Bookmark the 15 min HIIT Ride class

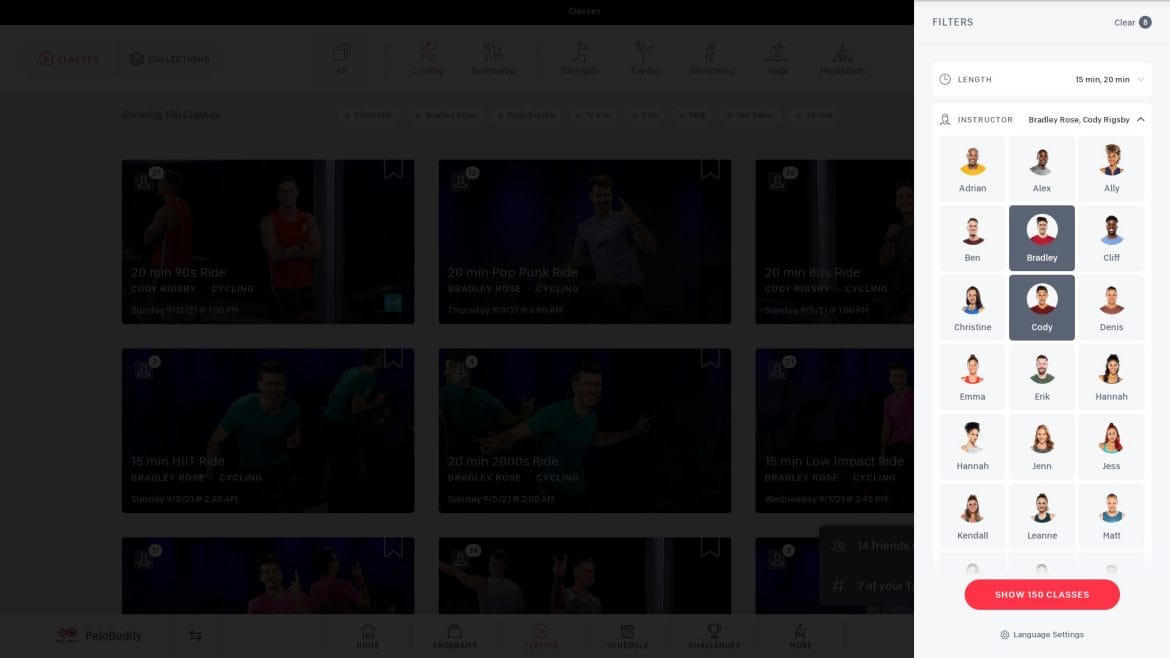tap(393, 358)
